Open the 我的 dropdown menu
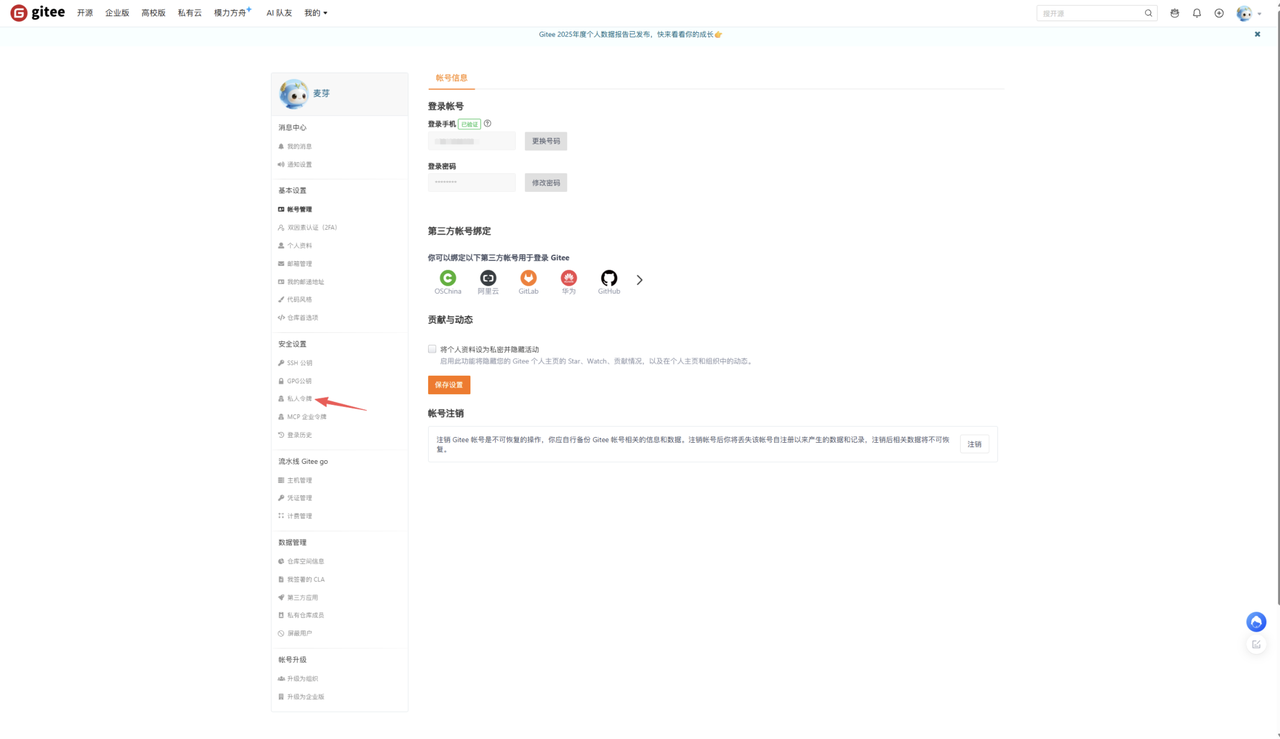This screenshot has height=739, width=1280. click(316, 13)
